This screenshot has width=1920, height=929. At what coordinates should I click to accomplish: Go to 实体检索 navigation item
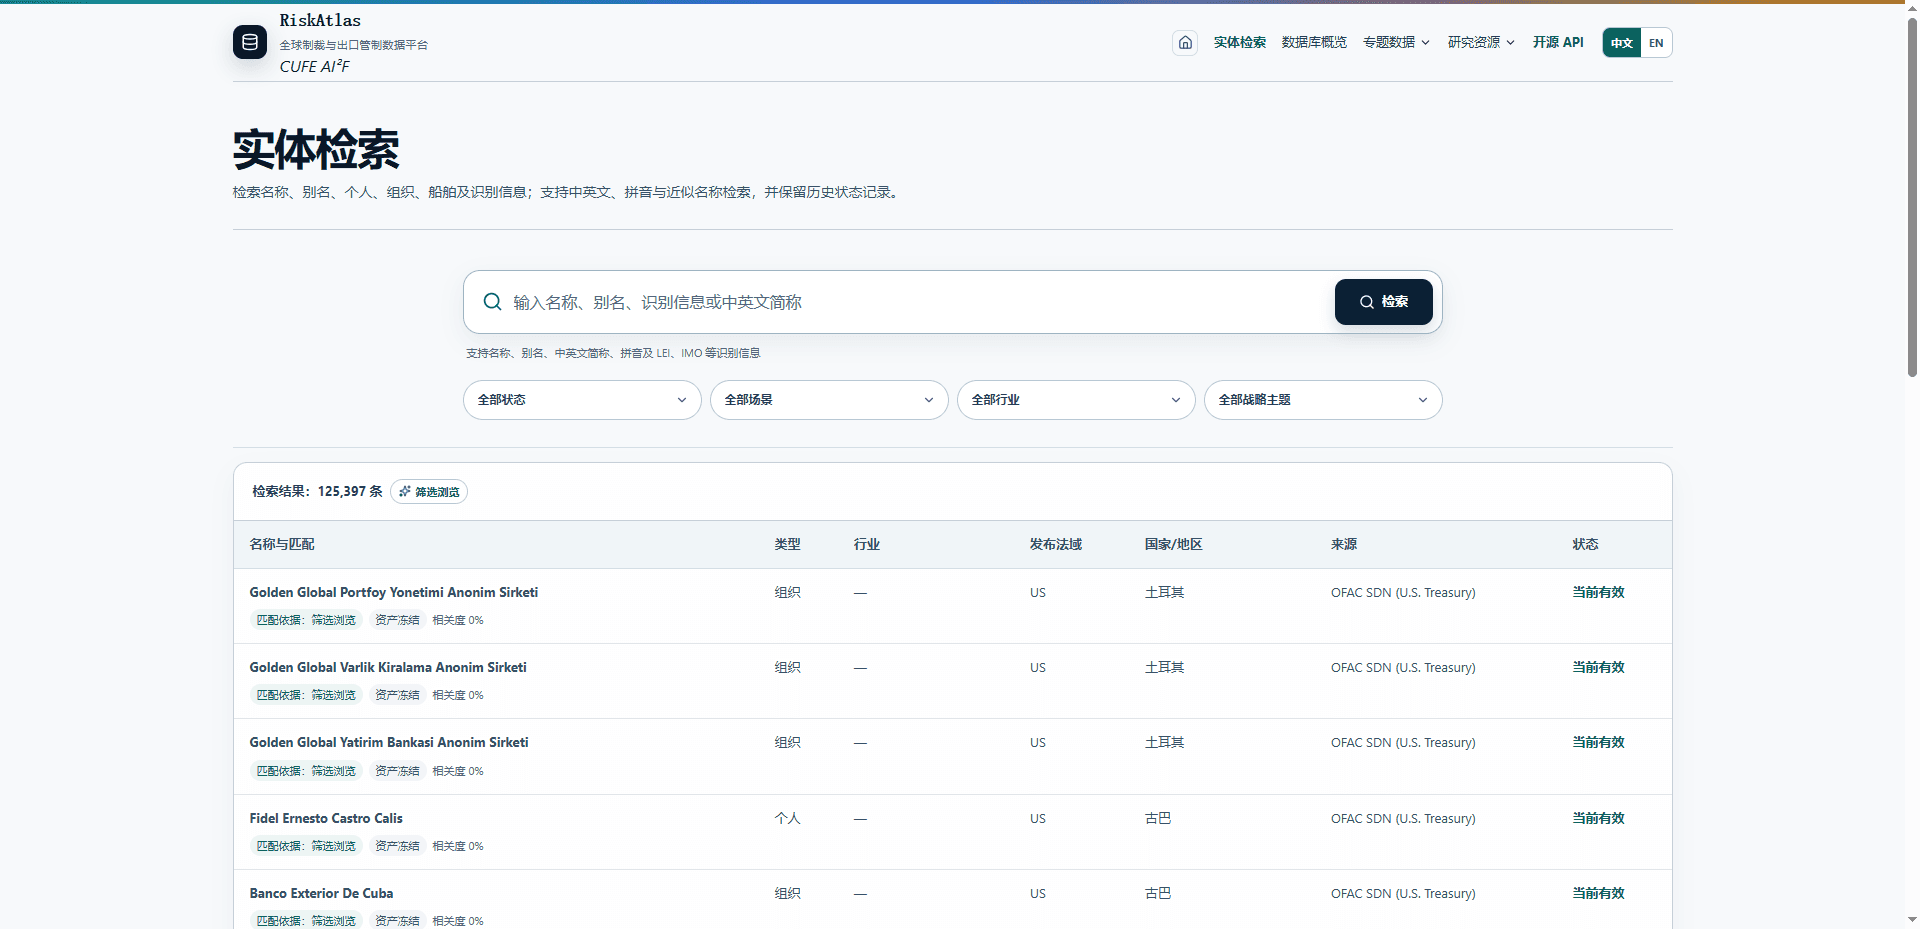click(x=1240, y=42)
